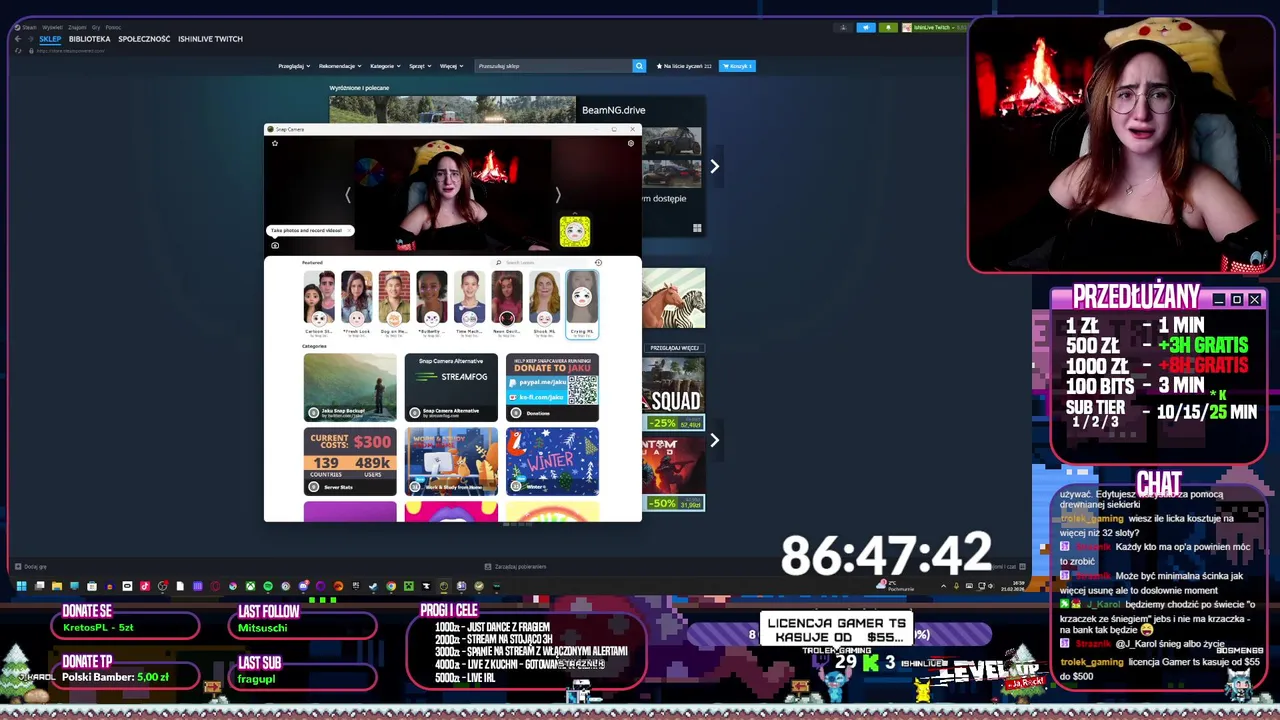Viewport: 1280px width, 720px height.
Task: Advance Squad offers carousel right arrow
Action: point(714,440)
